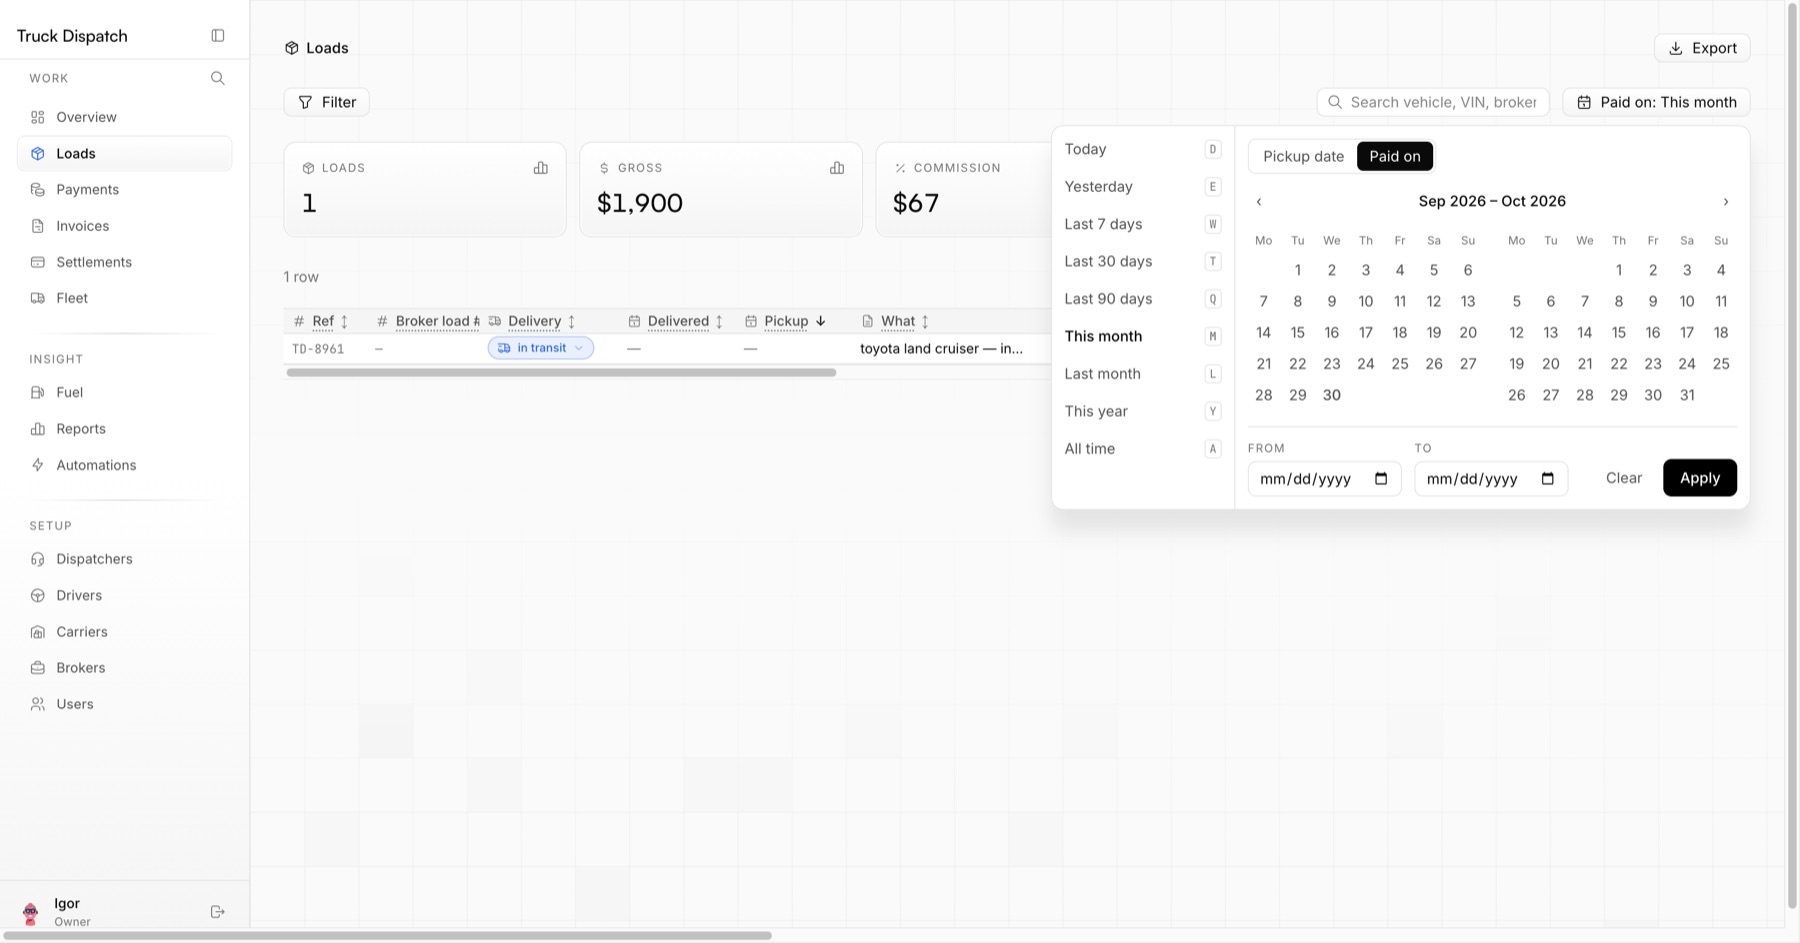The height and width of the screenshot is (943, 1800).
Task: Click the Export button
Action: [x=1702, y=48]
